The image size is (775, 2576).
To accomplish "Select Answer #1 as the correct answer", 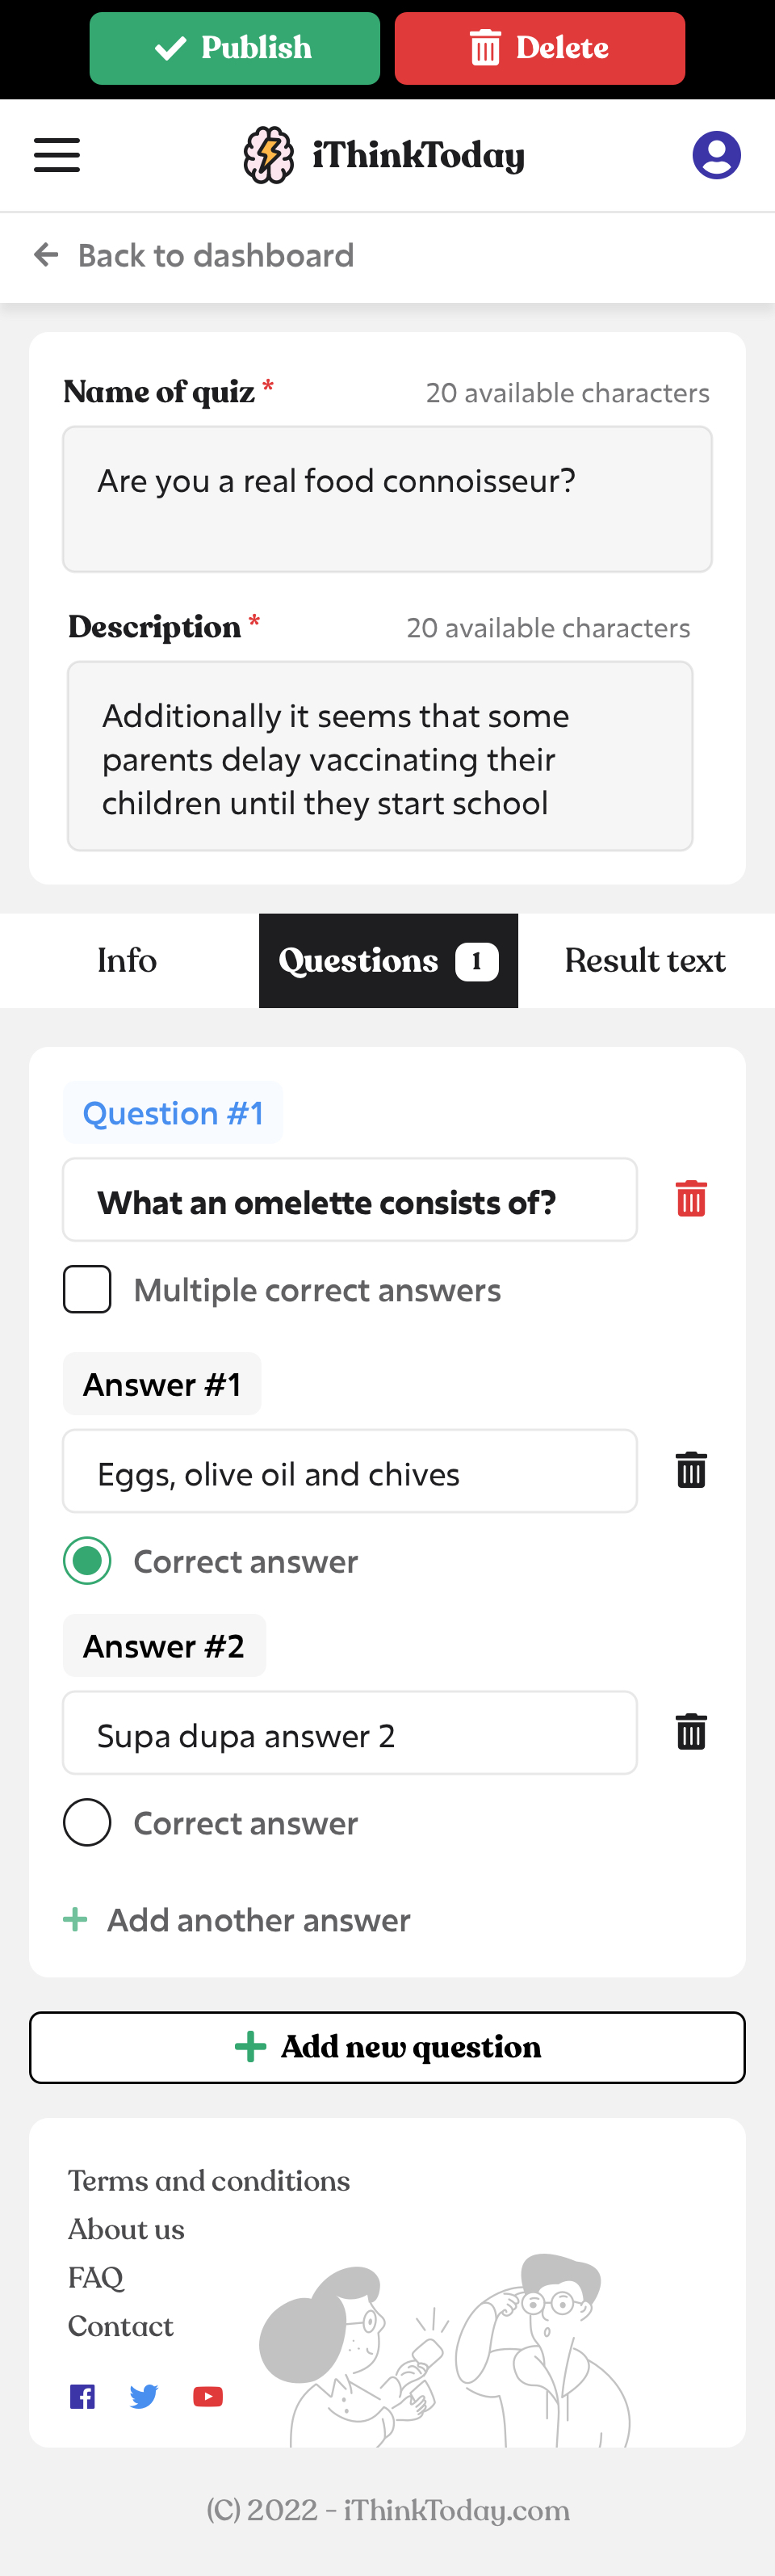I will [87, 1560].
